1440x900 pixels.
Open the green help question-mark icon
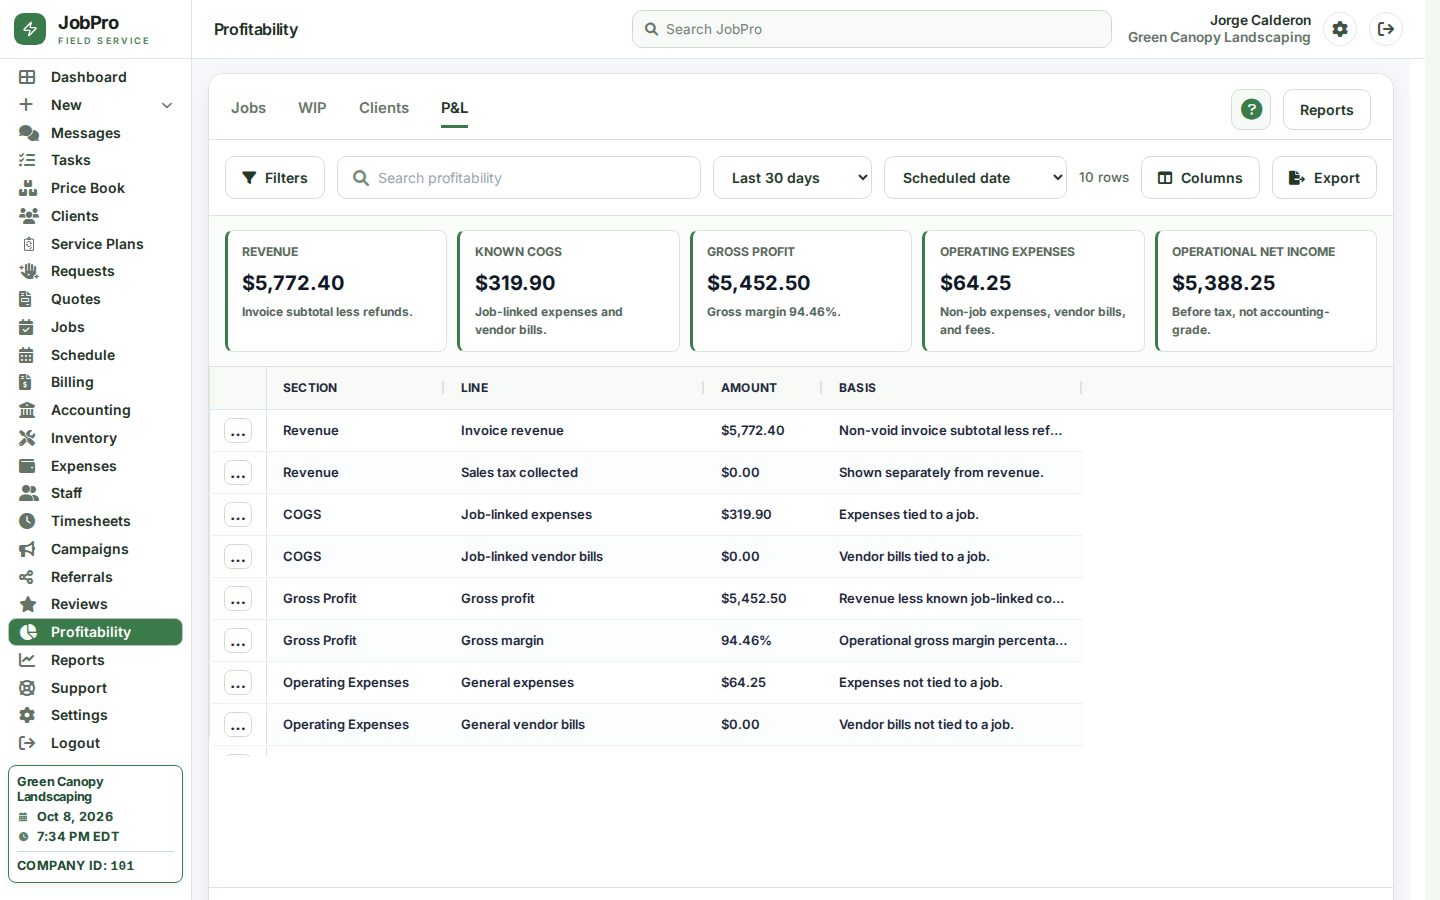point(1251,110)
